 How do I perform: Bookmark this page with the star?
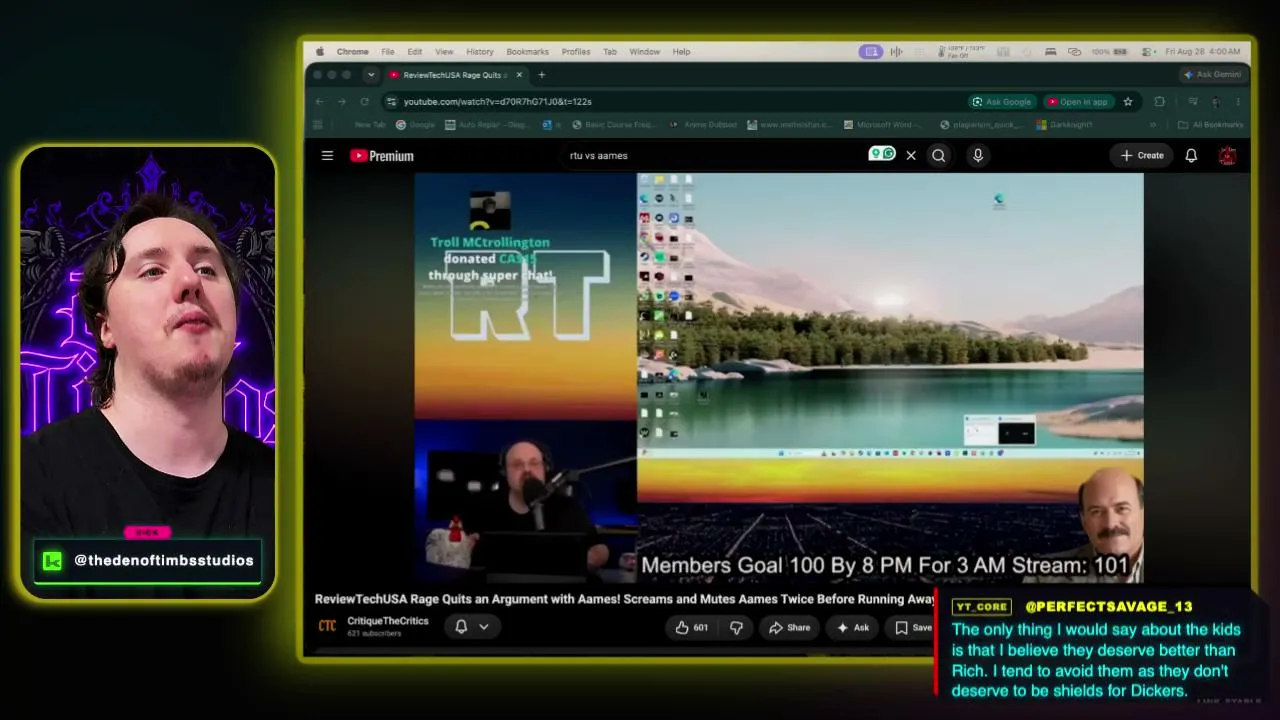click(1128, 101)
